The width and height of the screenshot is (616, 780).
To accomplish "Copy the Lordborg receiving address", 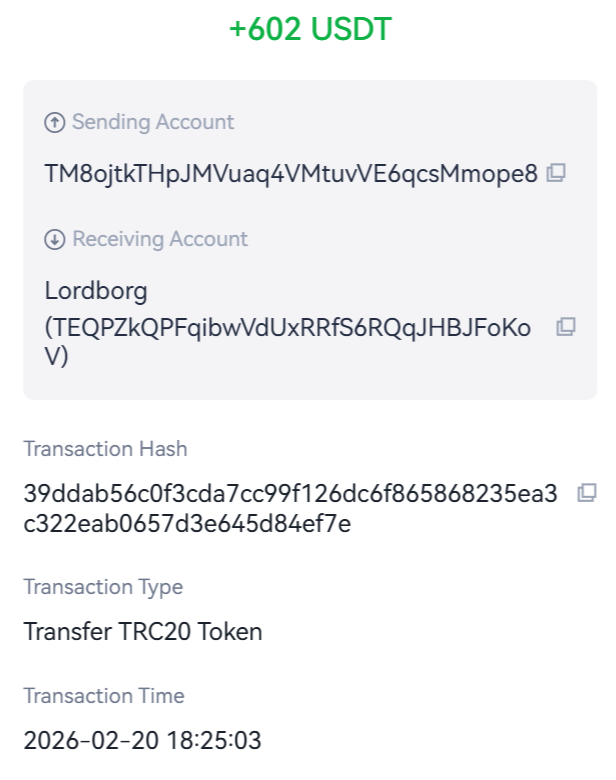I will 566,326.
